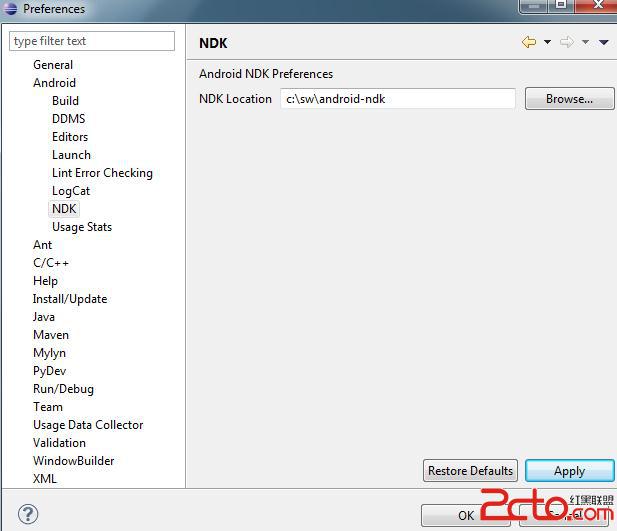Image resolution: width=617 pixels, height=531 pixels.
Task: Select Launch under Android
Action: coord(71,155)
